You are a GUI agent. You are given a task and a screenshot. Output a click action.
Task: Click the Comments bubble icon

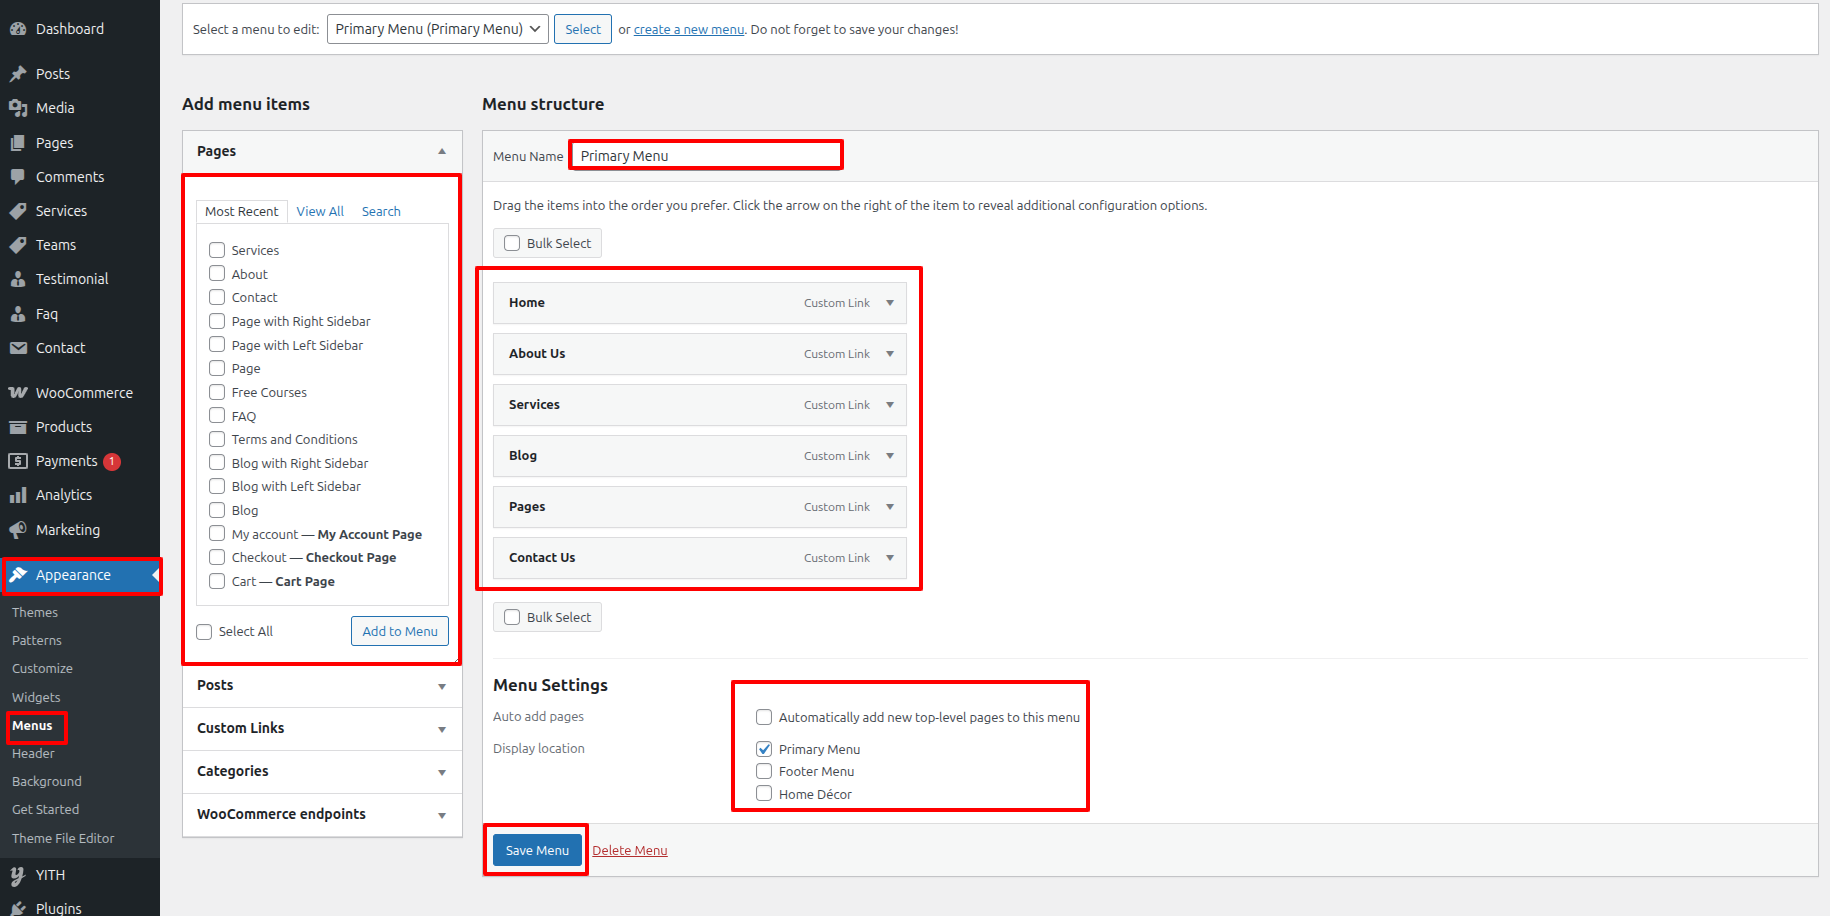tap(18, 177)
